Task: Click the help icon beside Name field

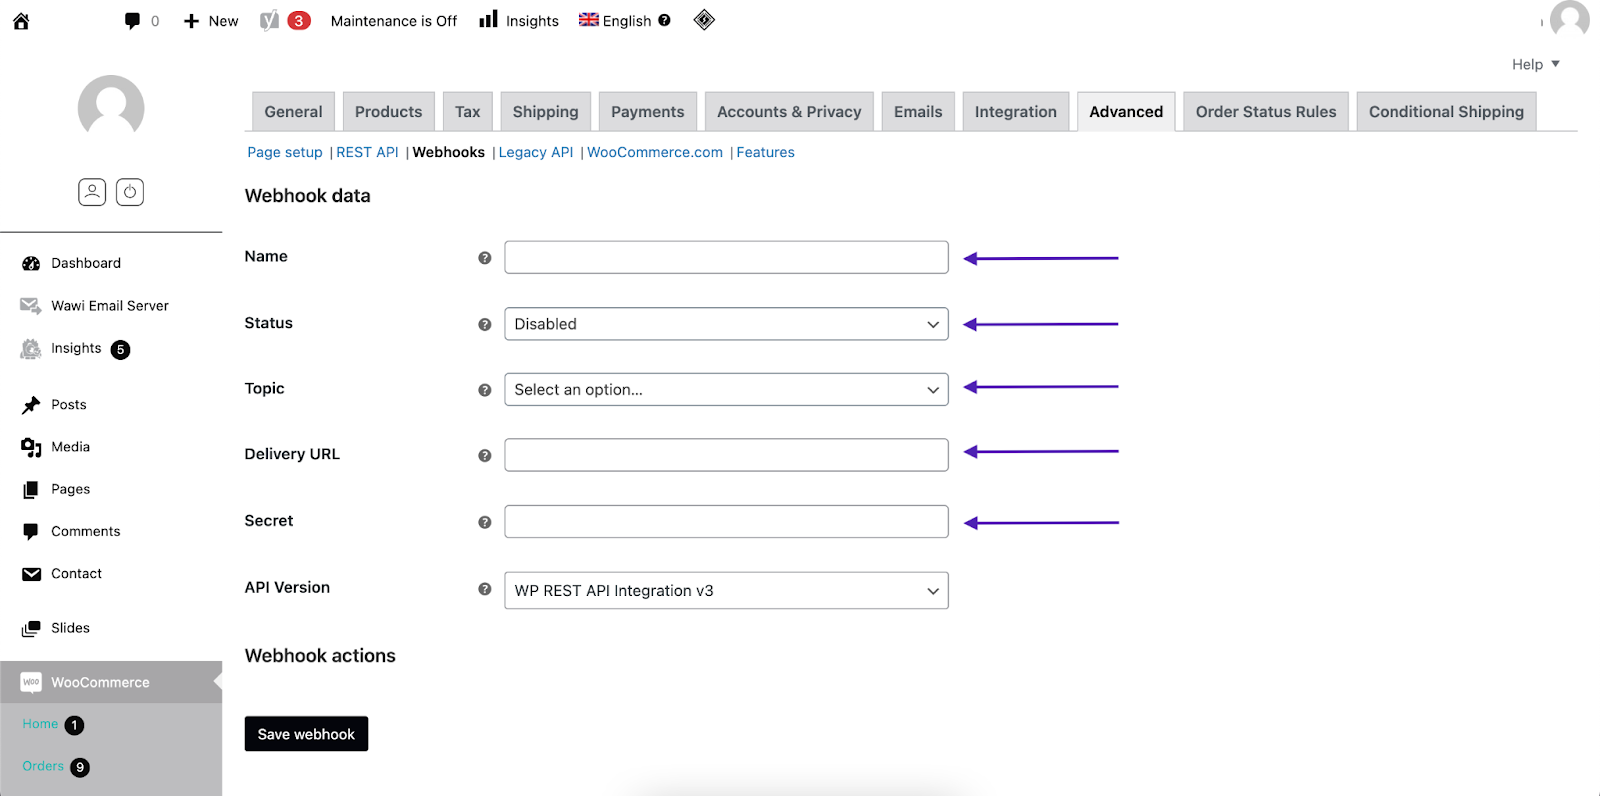Action: pos(485,258)
